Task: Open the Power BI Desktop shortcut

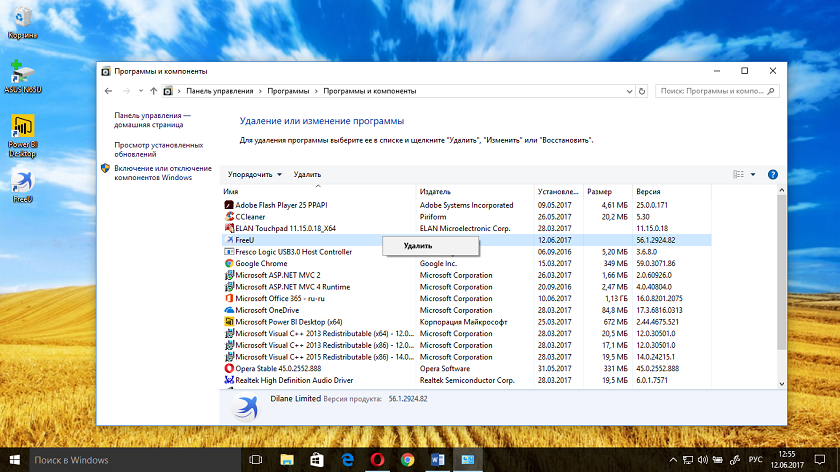Action: pyautogui.click(x=22, y=136)
